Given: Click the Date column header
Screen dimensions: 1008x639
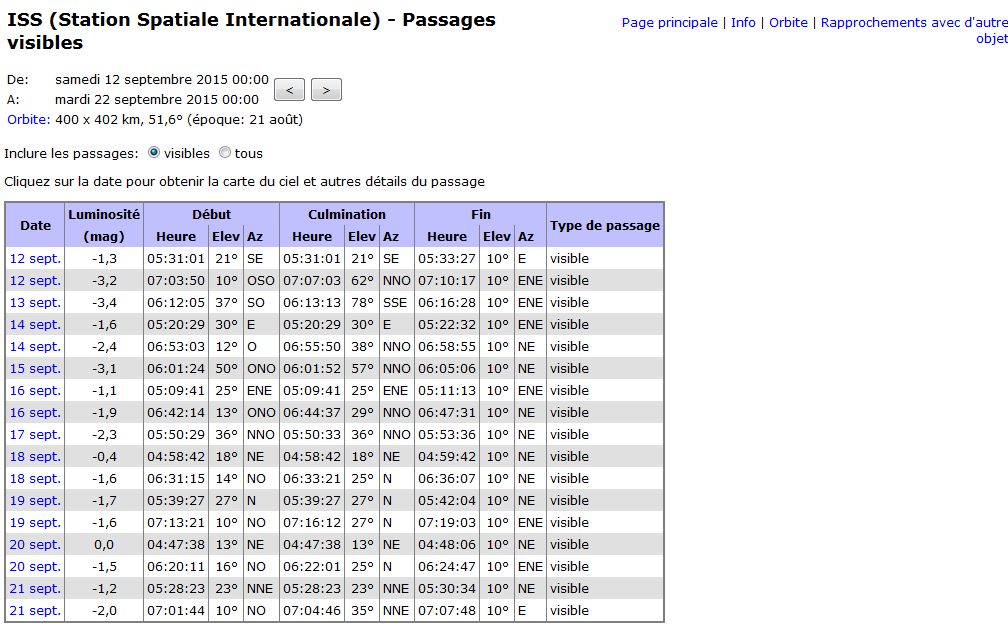Looking at the screenshot, I should 35,226.
